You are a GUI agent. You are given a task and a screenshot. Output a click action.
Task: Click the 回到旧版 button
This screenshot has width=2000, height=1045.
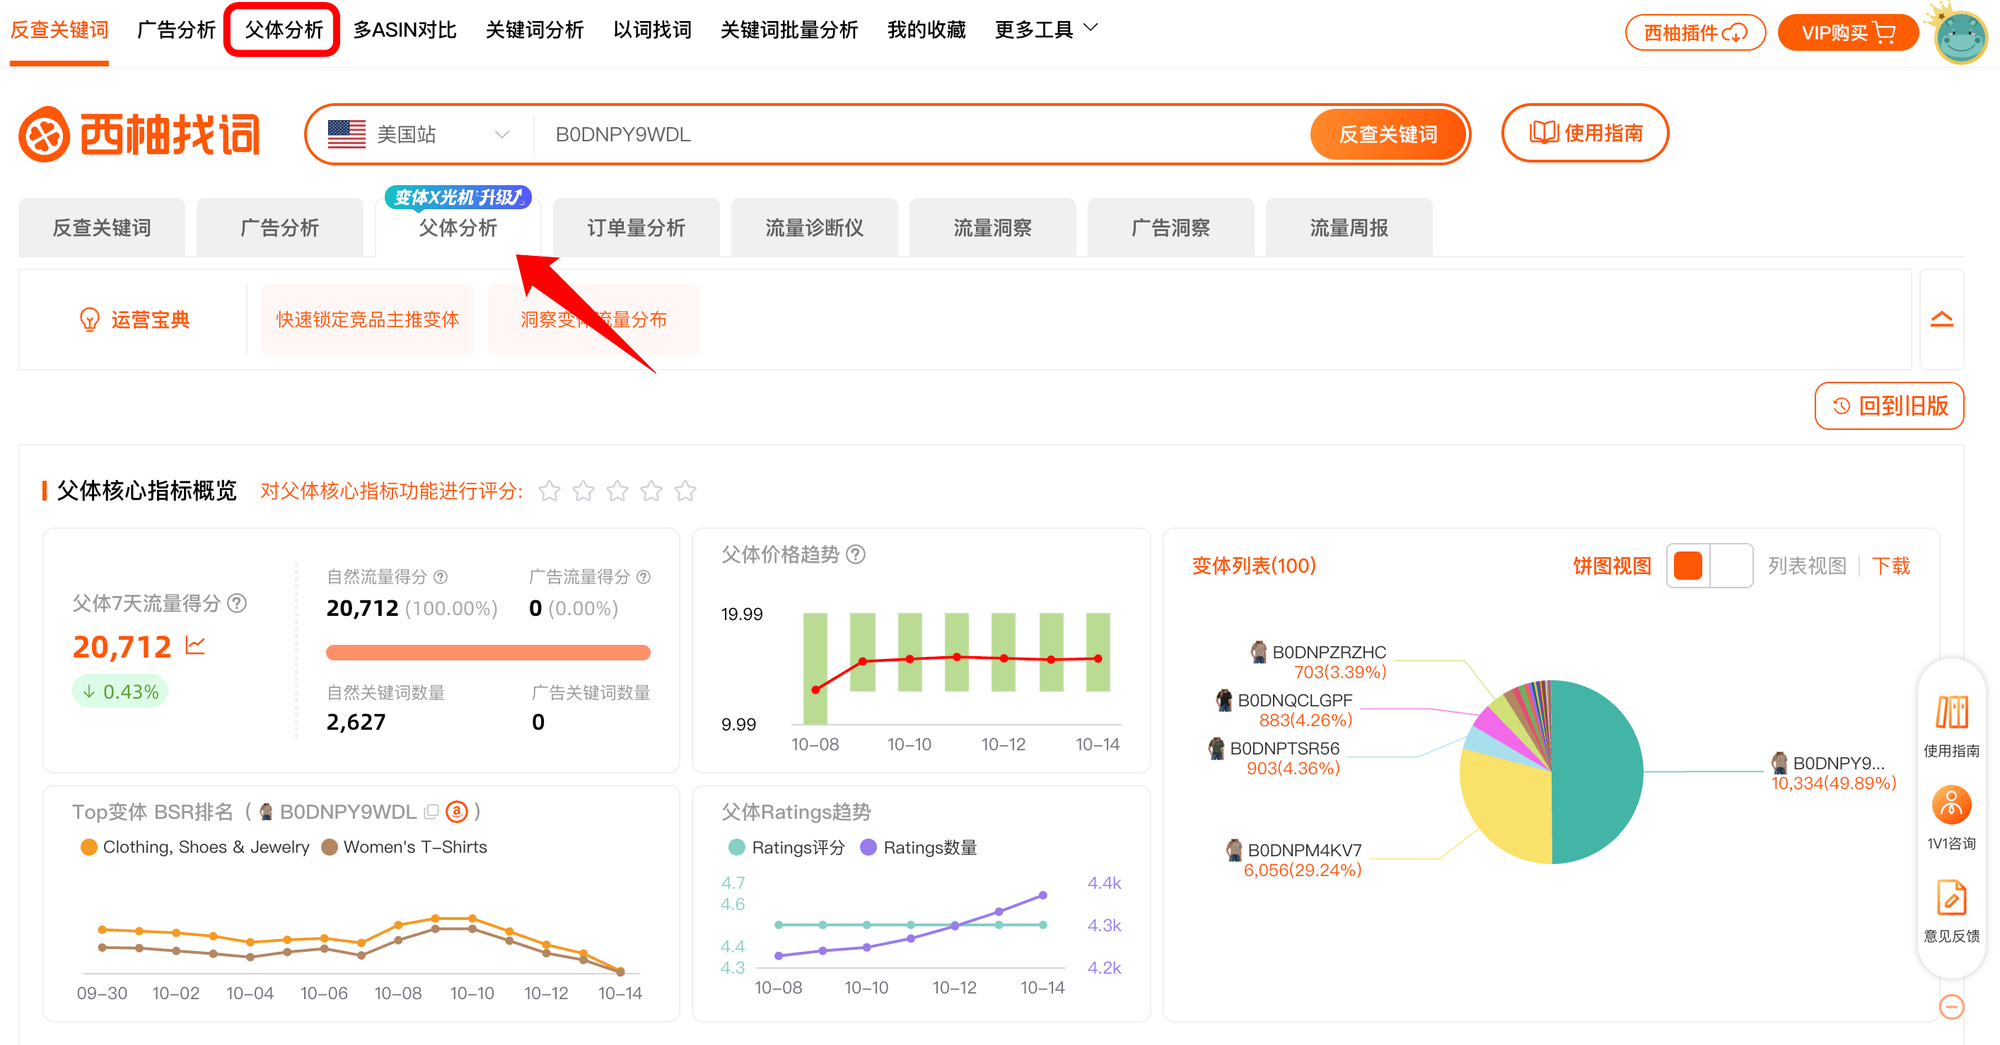[x=1889, y=406]
